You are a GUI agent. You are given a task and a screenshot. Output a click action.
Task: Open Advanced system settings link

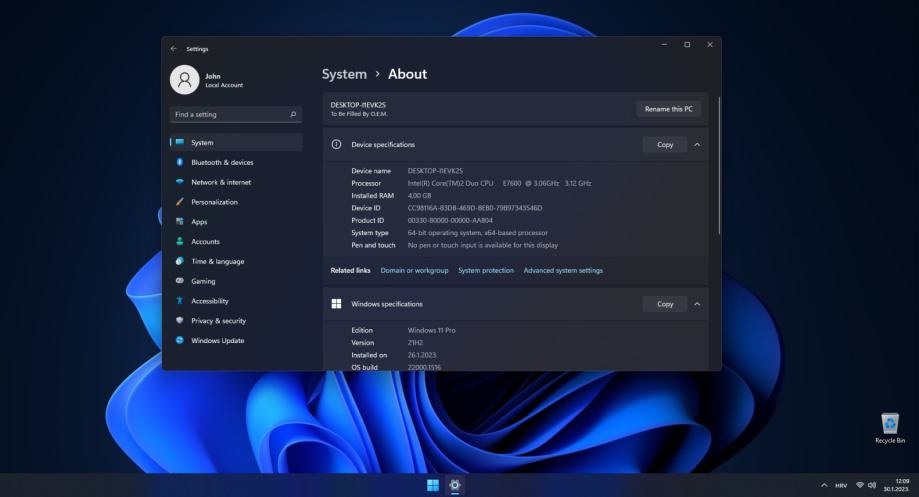point(563,270)
